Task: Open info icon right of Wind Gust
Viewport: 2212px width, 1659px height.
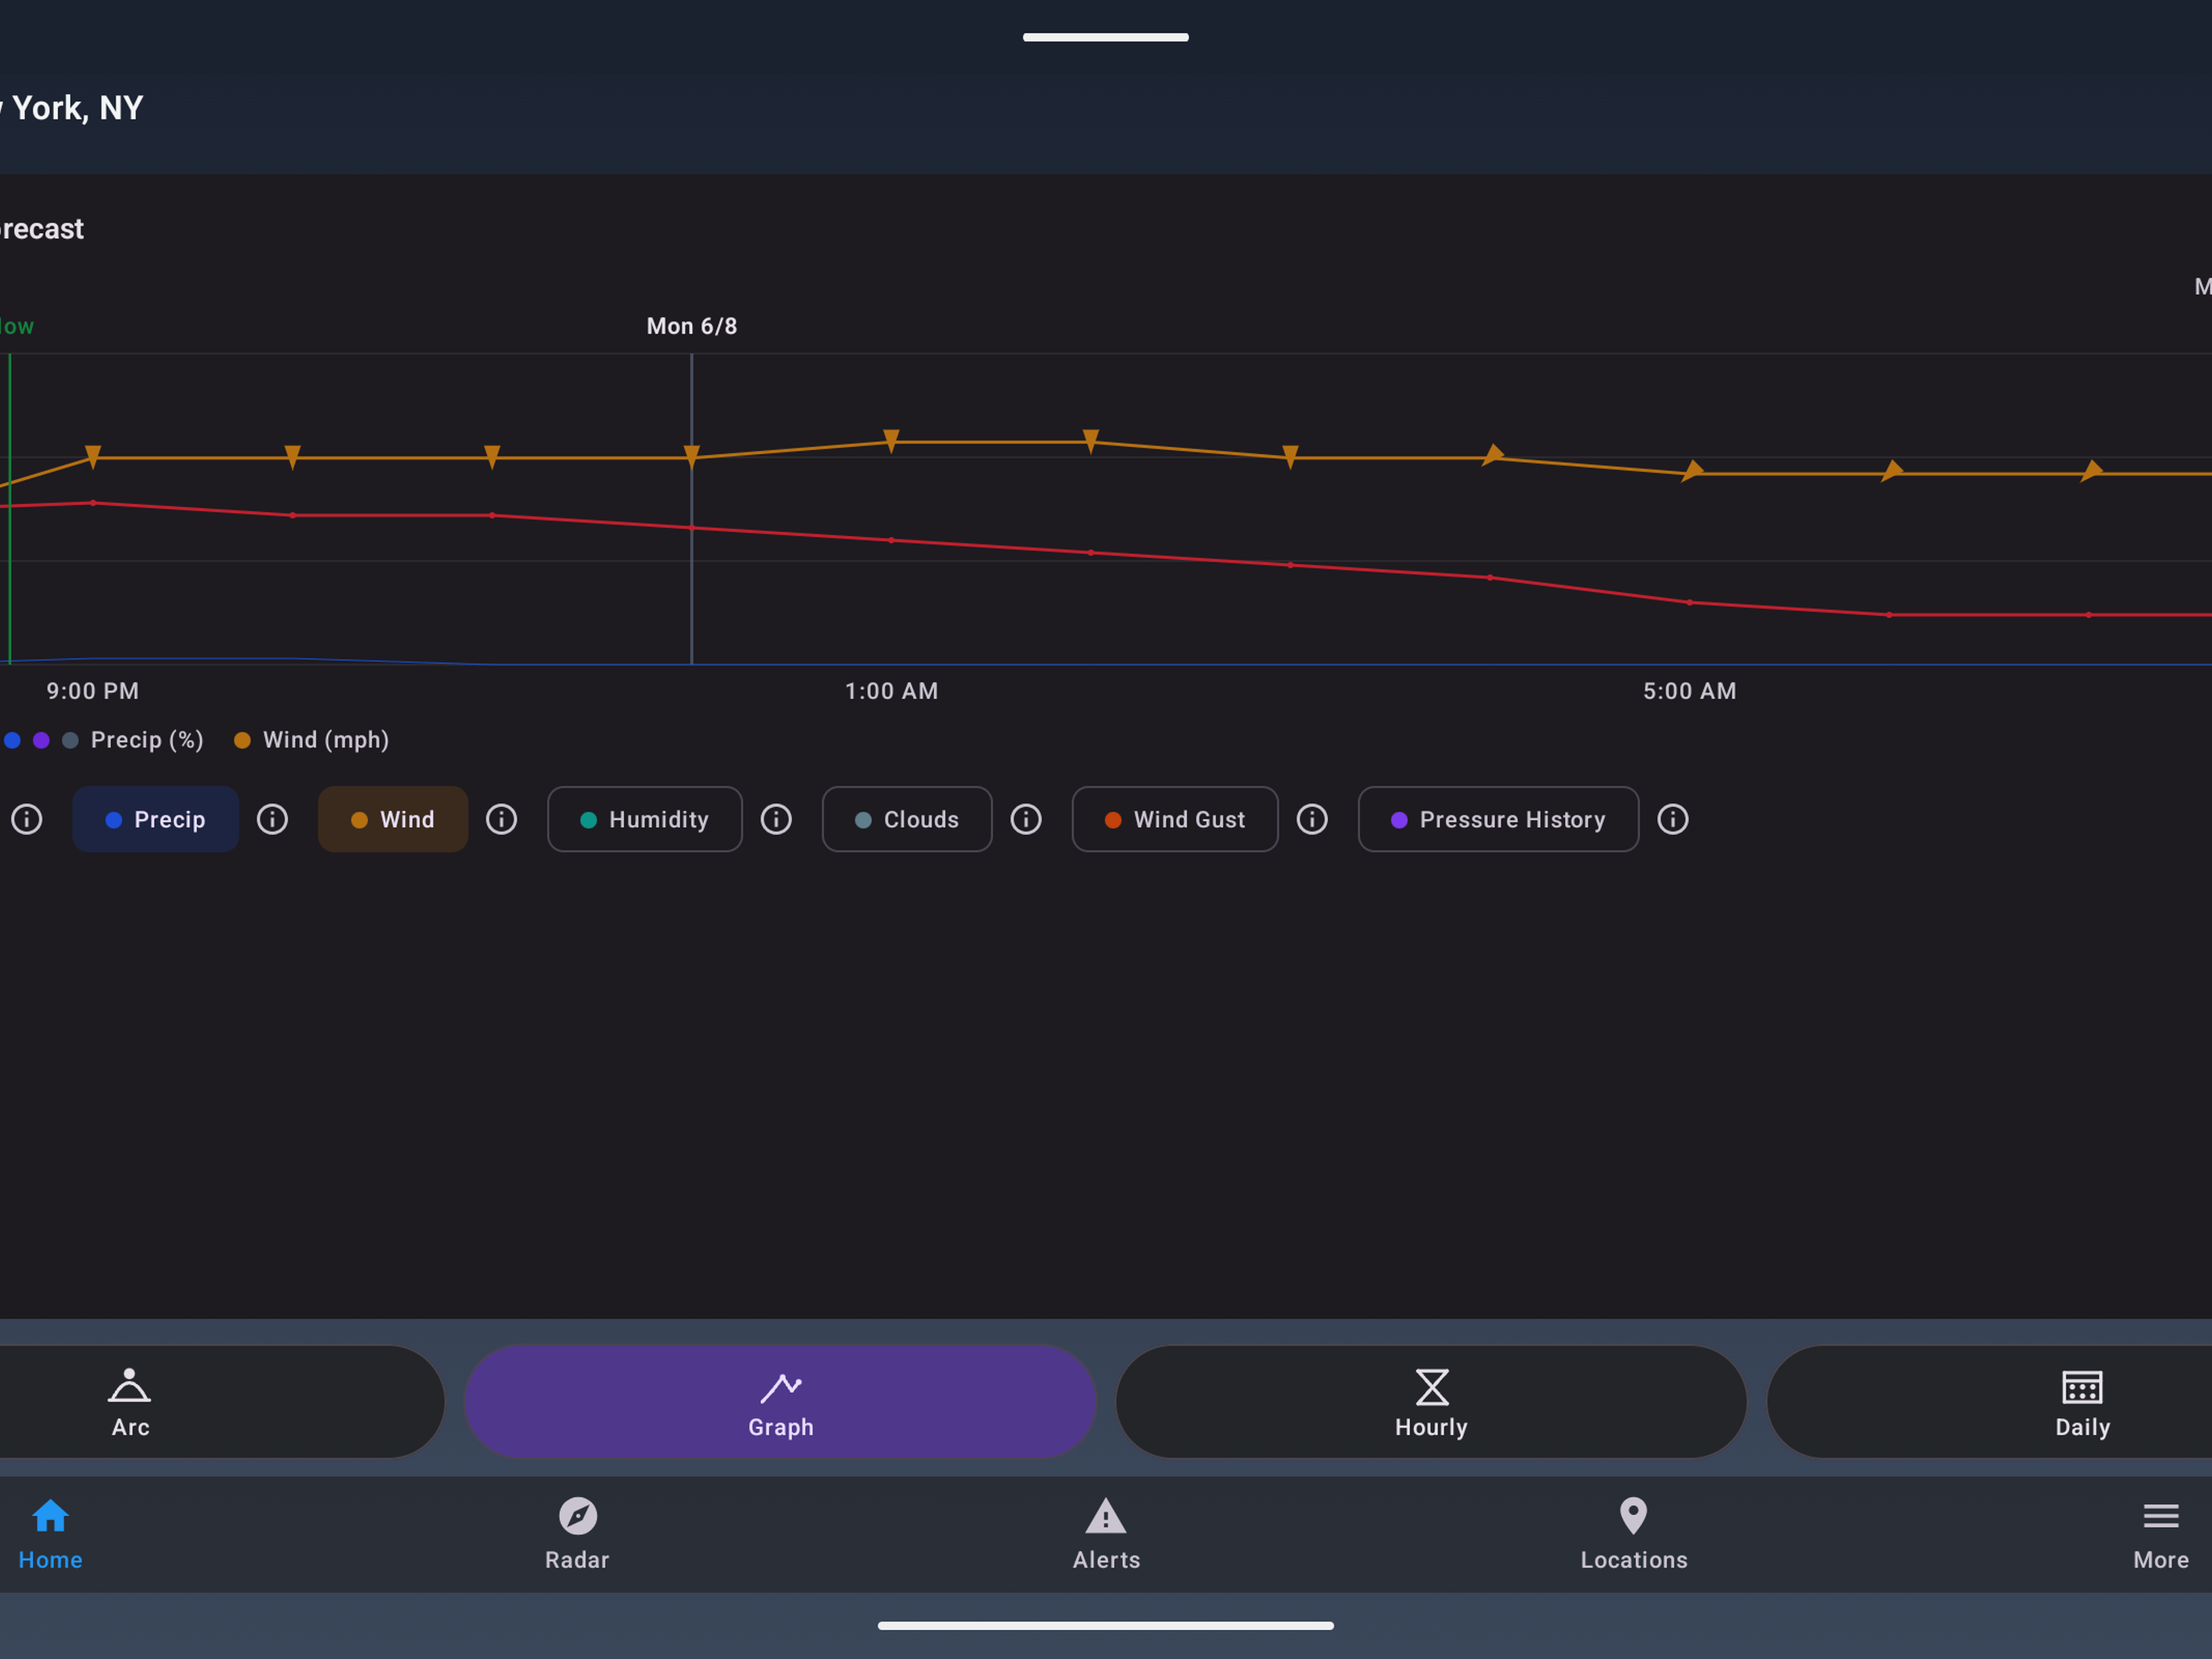Action: (1312, 819)
